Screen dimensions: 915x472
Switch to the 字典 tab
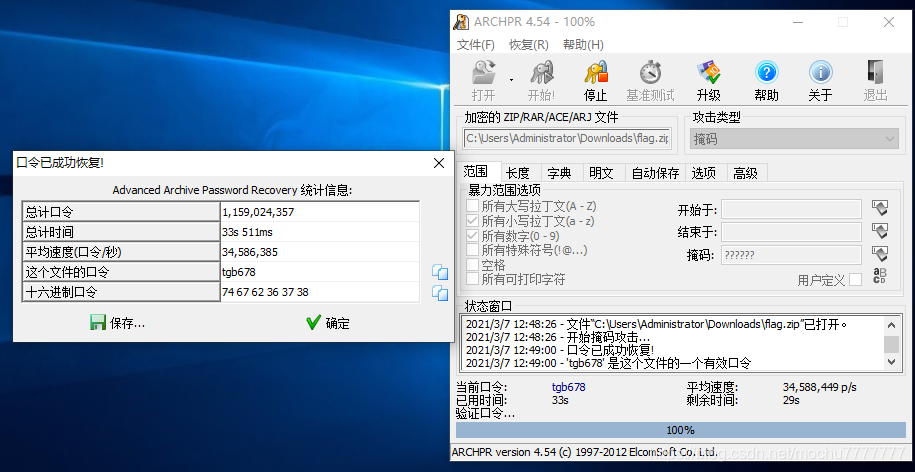(559, 173)
